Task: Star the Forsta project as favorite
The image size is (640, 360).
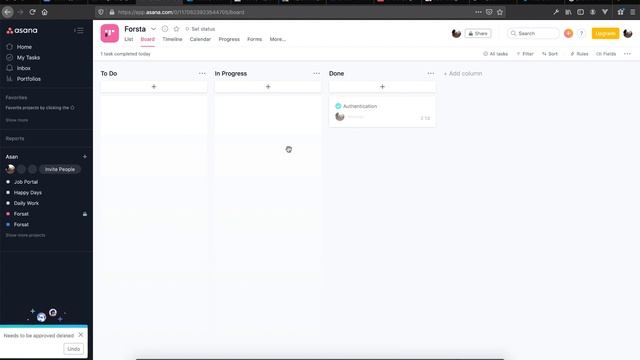Action: [176, 29]
